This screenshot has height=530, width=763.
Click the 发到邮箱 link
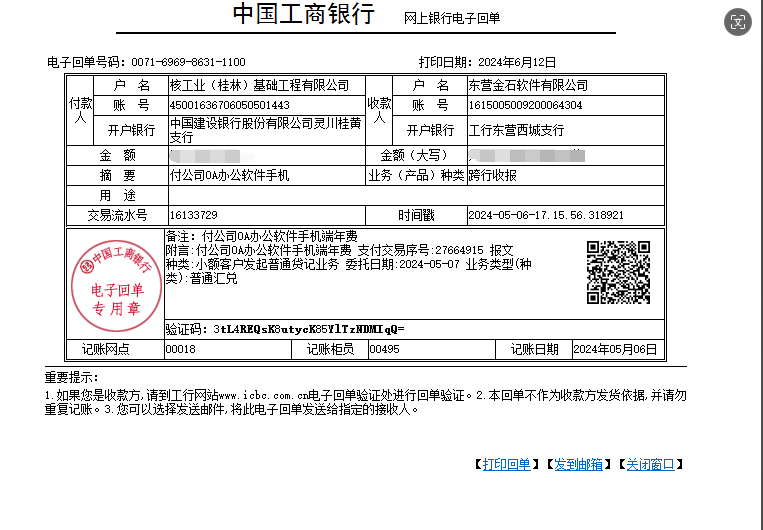click(x=579, y=464)
